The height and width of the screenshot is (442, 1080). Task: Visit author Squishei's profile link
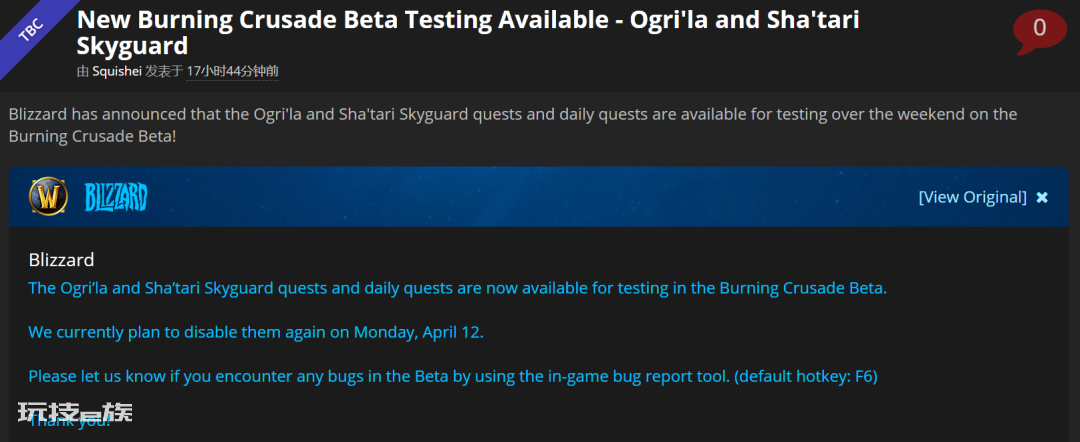[117, 71]
